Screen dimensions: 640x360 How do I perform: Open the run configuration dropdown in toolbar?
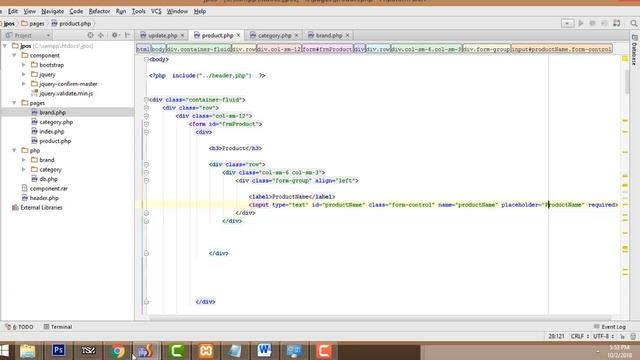pos(567,23)
